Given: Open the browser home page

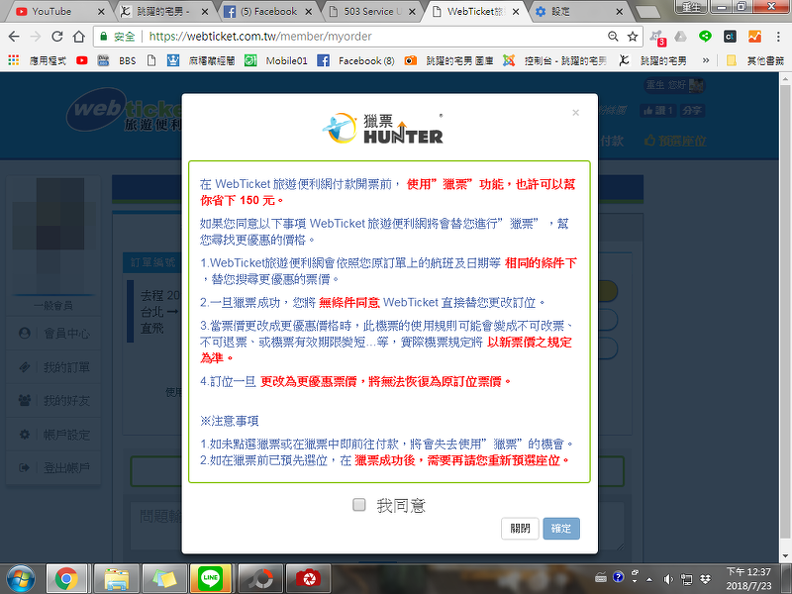Looking at the screenshot, I should coord(79,36).
